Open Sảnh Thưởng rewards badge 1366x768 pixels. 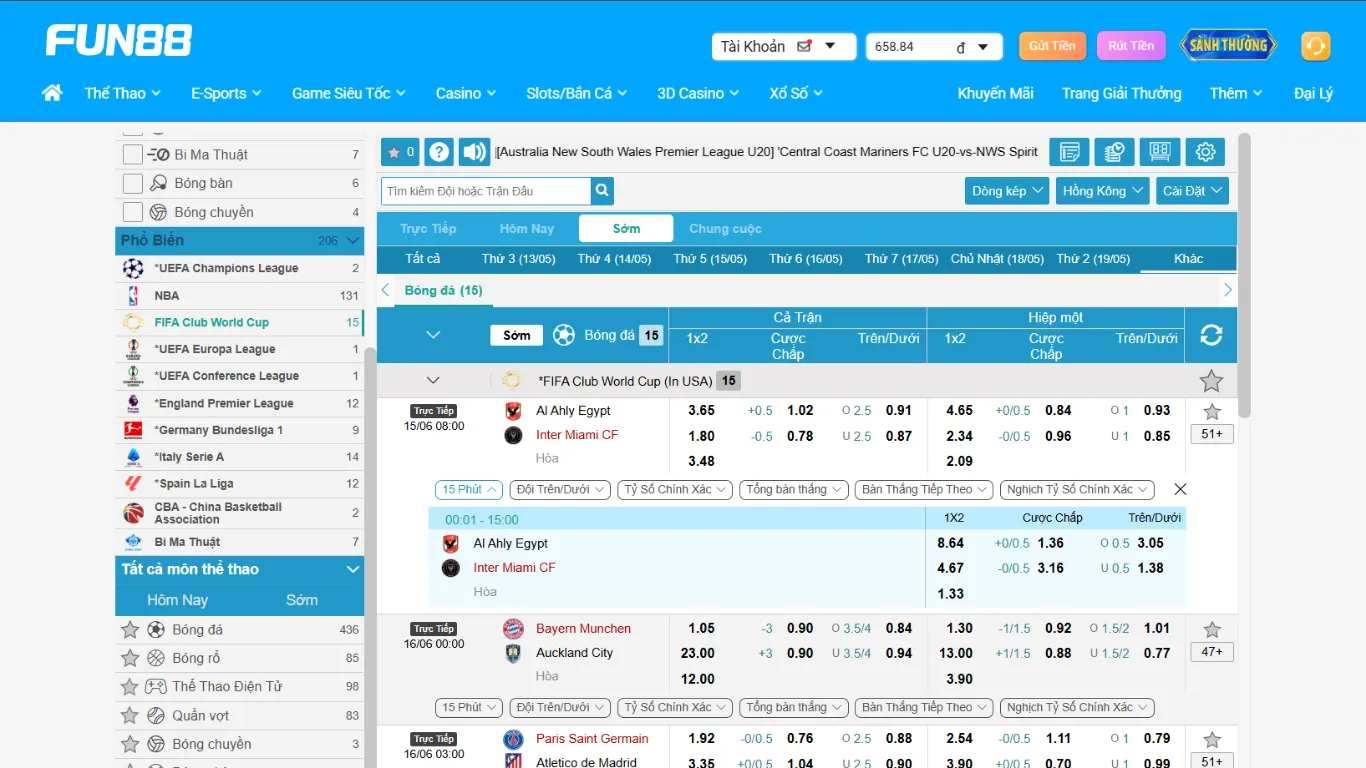coord(1228,45)
